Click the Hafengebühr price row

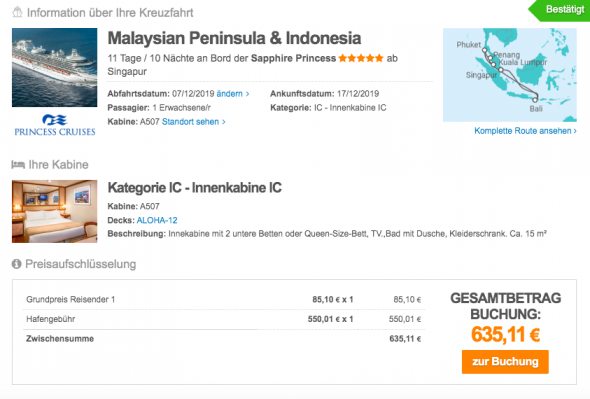[x=224, y=319]
